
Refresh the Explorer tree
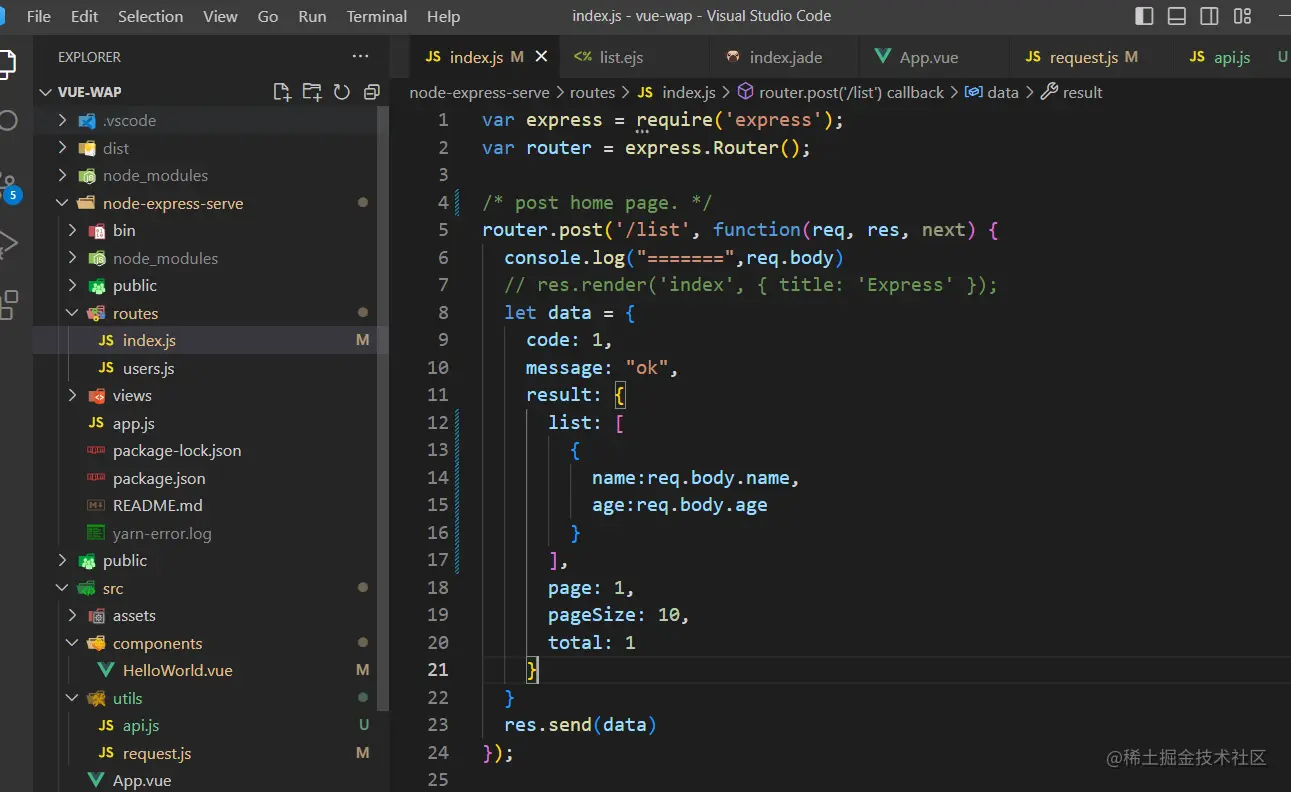click(342, 92)
